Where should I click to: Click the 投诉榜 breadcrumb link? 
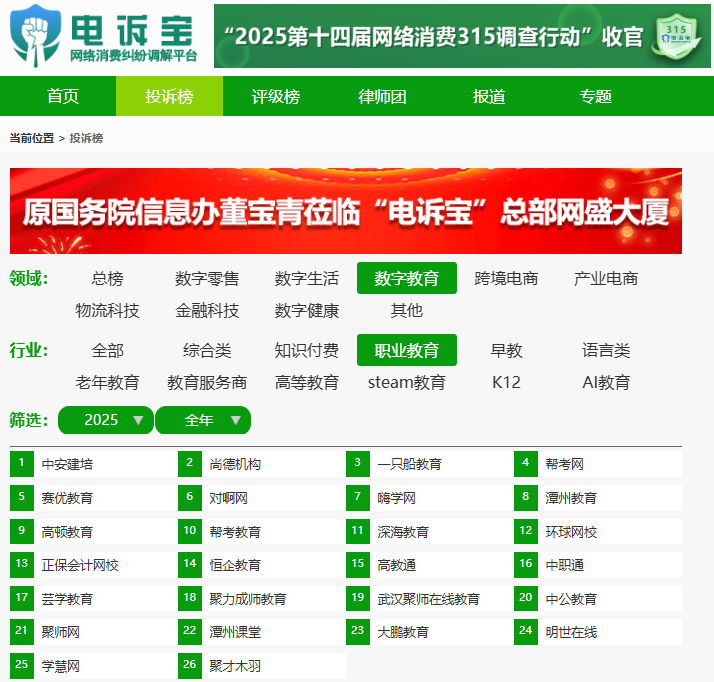86,138
